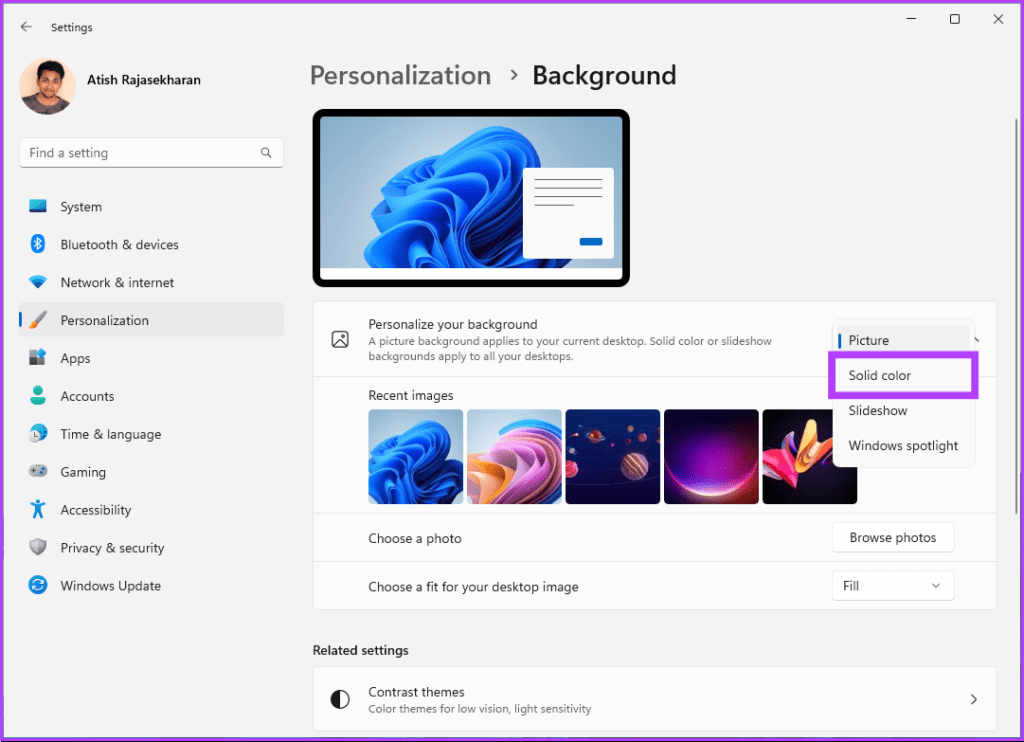Image resolution: width=1024 pixels, height=742 pixels.
Task: Click Browse photos button
Action: pyautogui.click(x=893, y=538)
